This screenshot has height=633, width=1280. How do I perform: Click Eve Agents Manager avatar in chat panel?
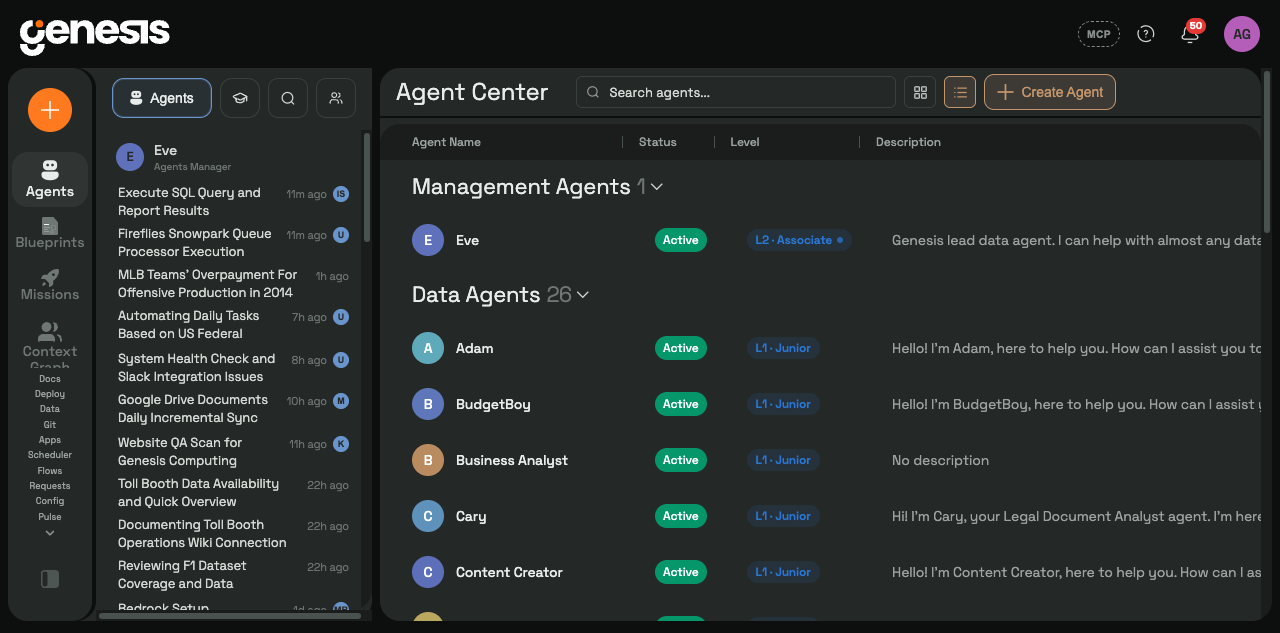[130, 157]
